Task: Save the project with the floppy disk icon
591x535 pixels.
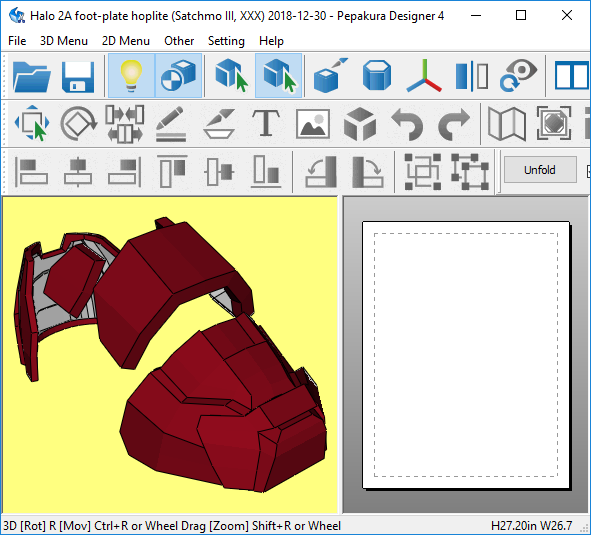Action: tap(78, 76)
